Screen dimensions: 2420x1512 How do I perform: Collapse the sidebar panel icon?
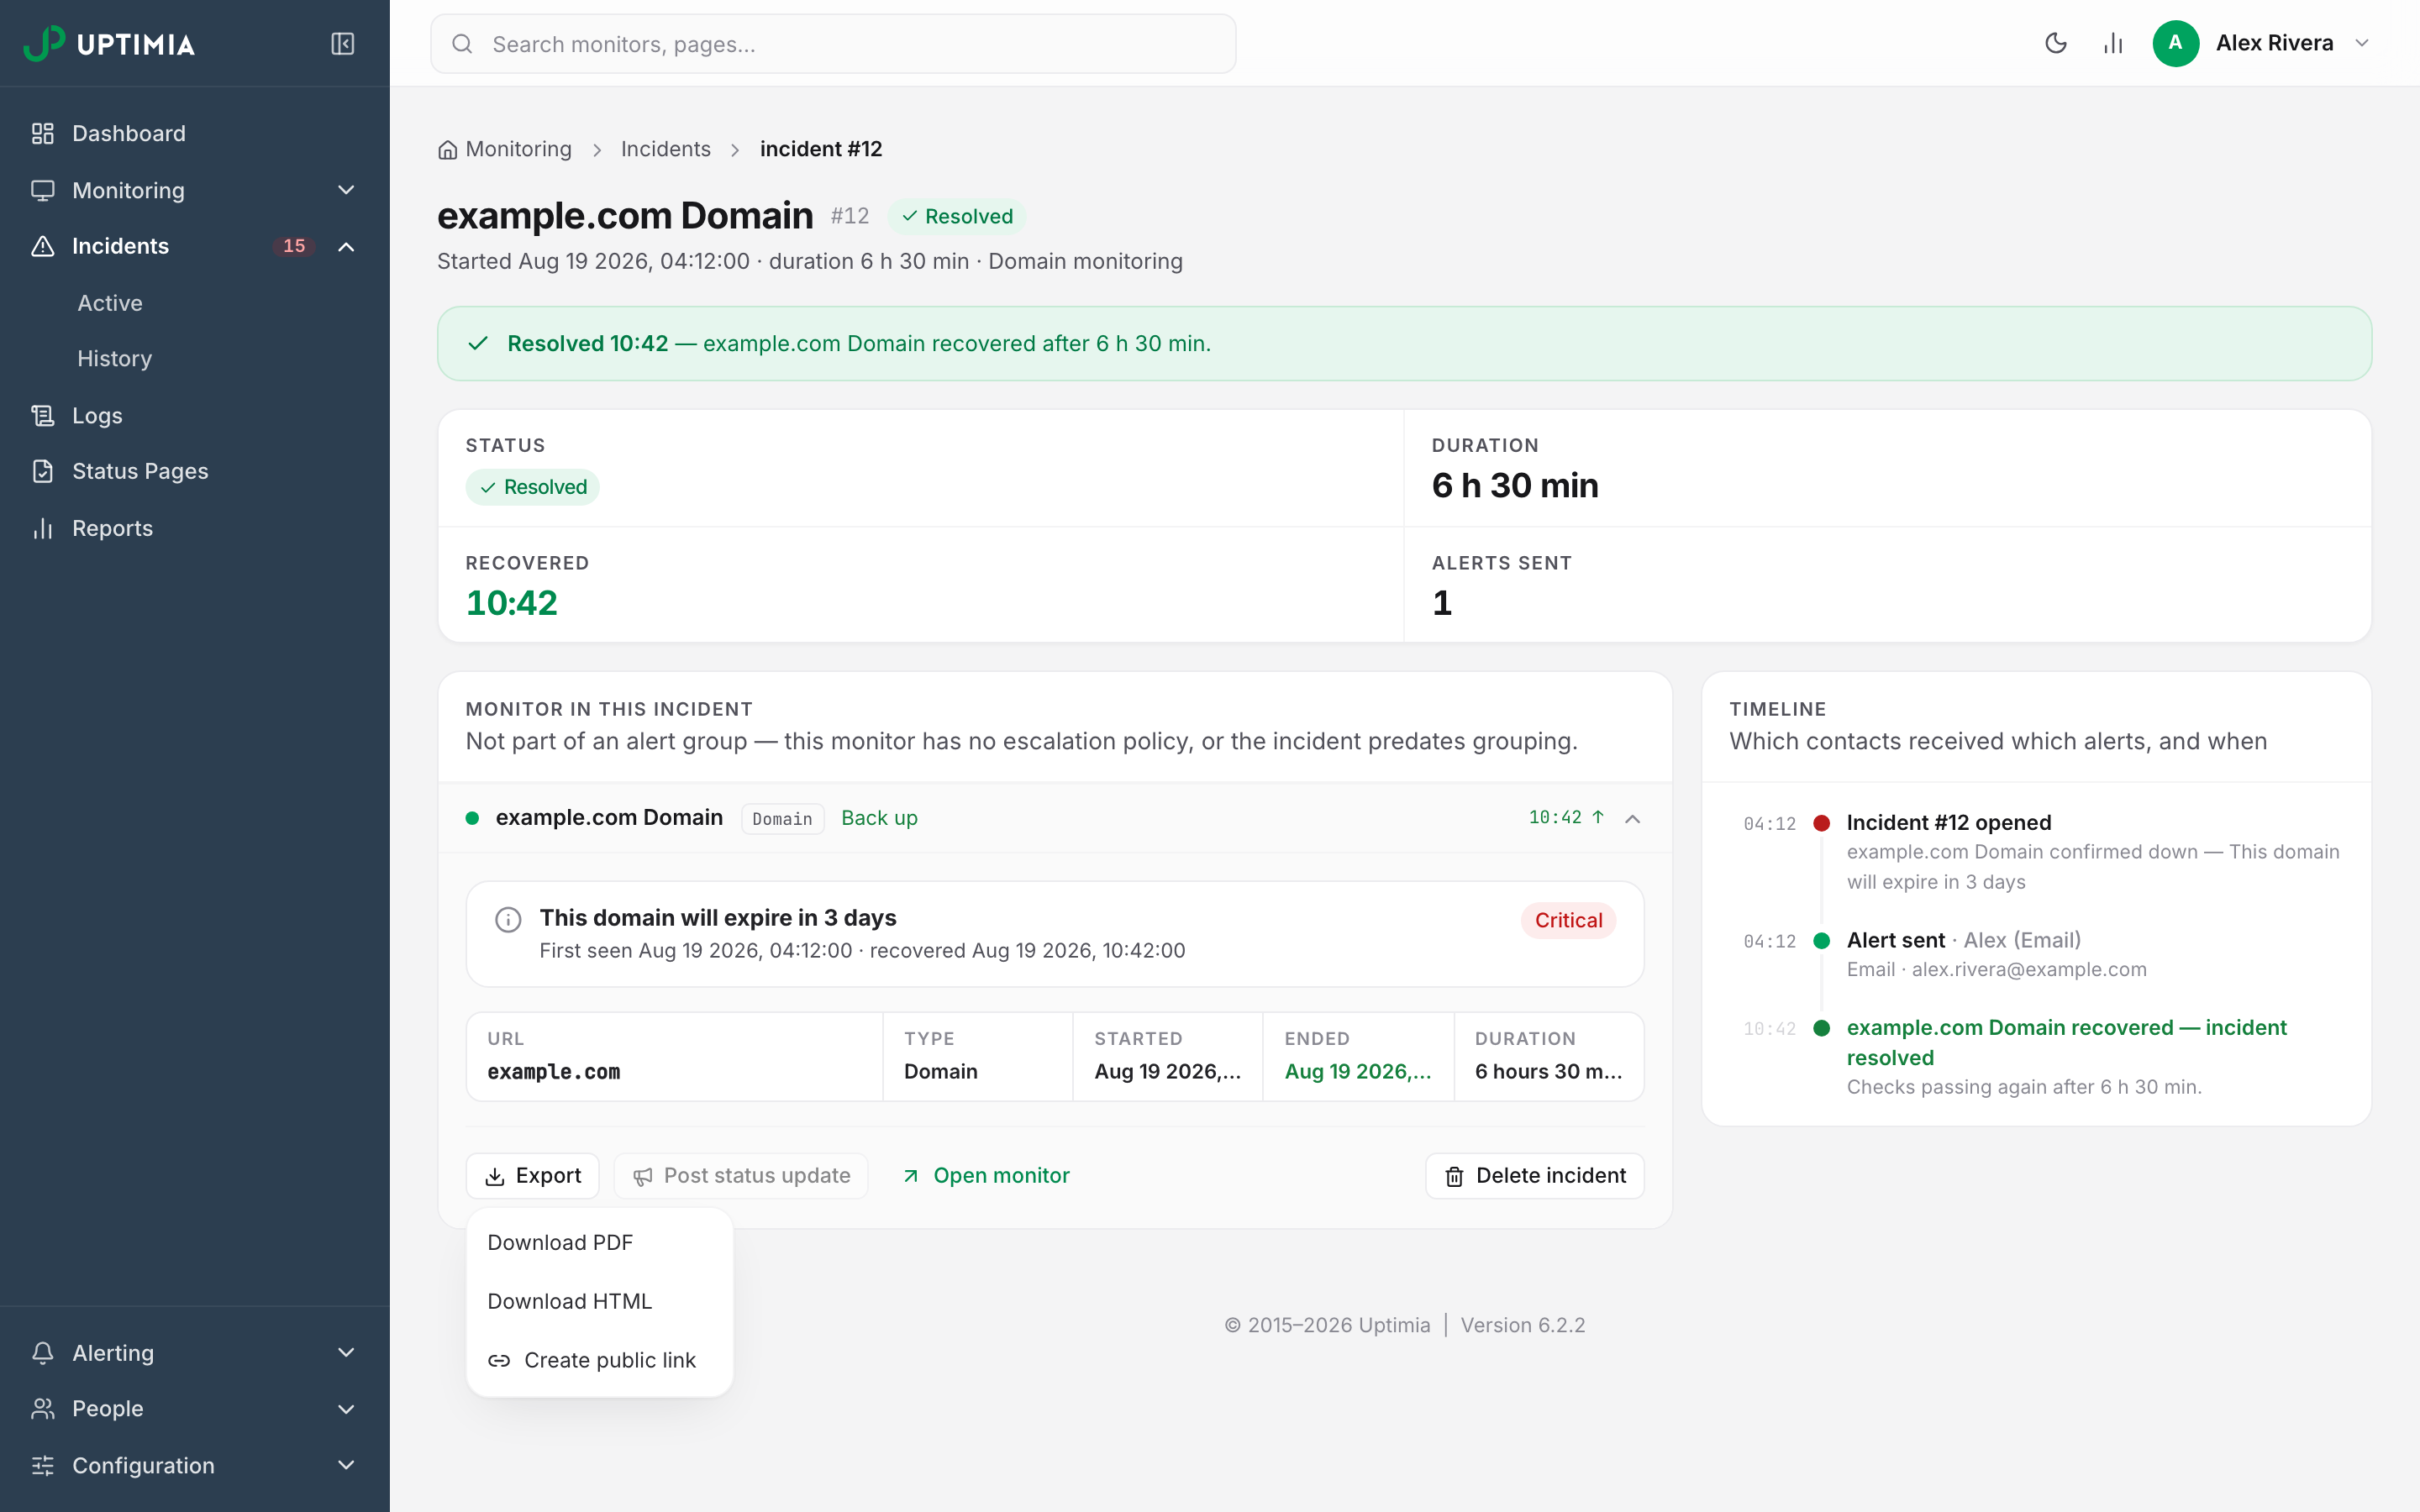coord(342,44)
